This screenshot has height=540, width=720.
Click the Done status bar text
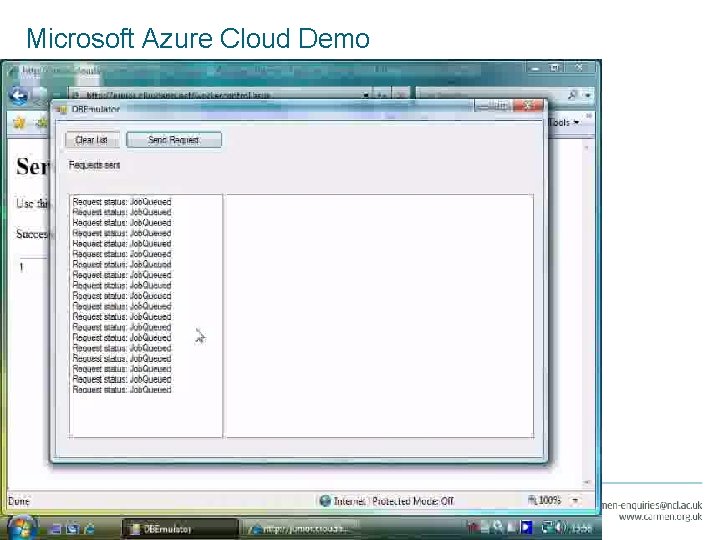point(19,501)
